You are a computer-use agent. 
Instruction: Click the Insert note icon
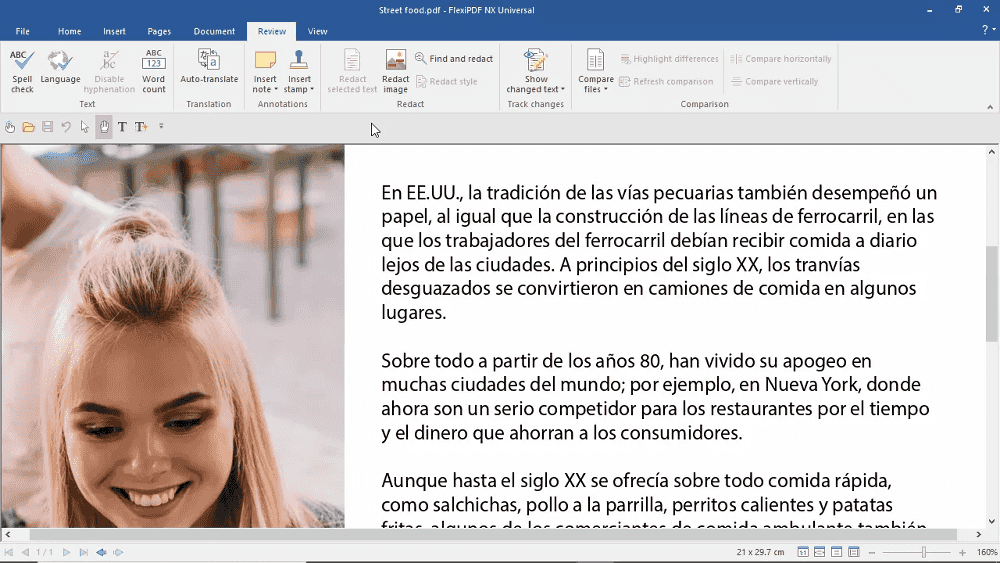(265, 61)
